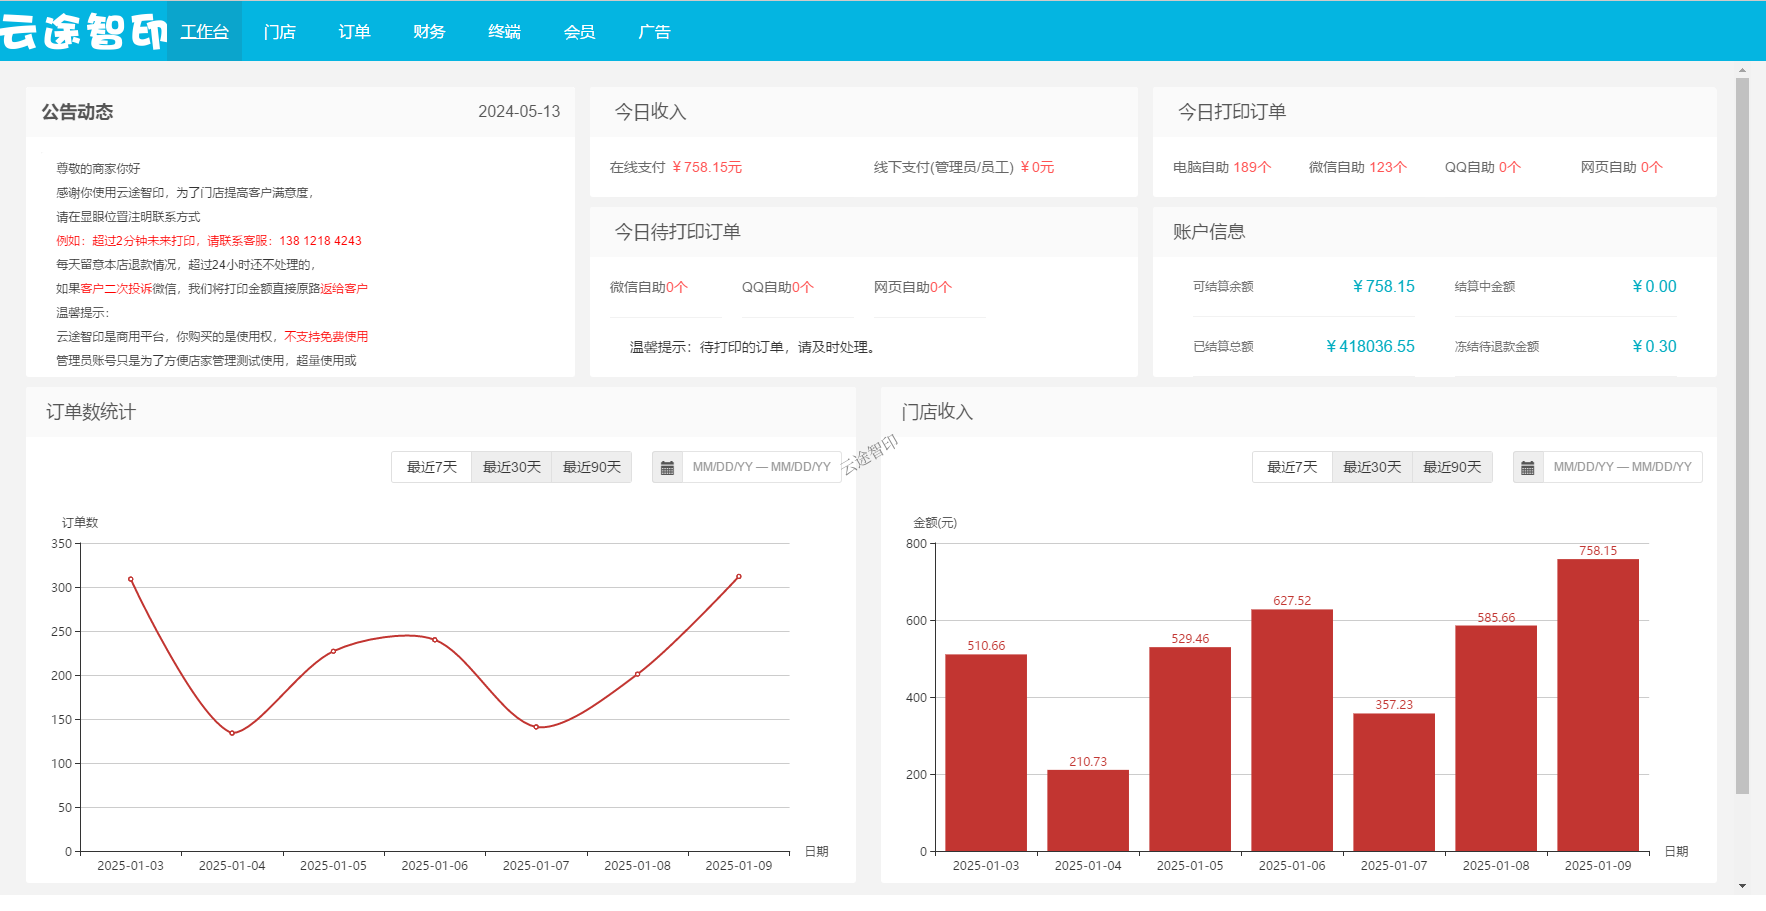Click the 2024-05-13 announcement date
The height and width of the screenshot is (911, 1766).
(519, 111)
